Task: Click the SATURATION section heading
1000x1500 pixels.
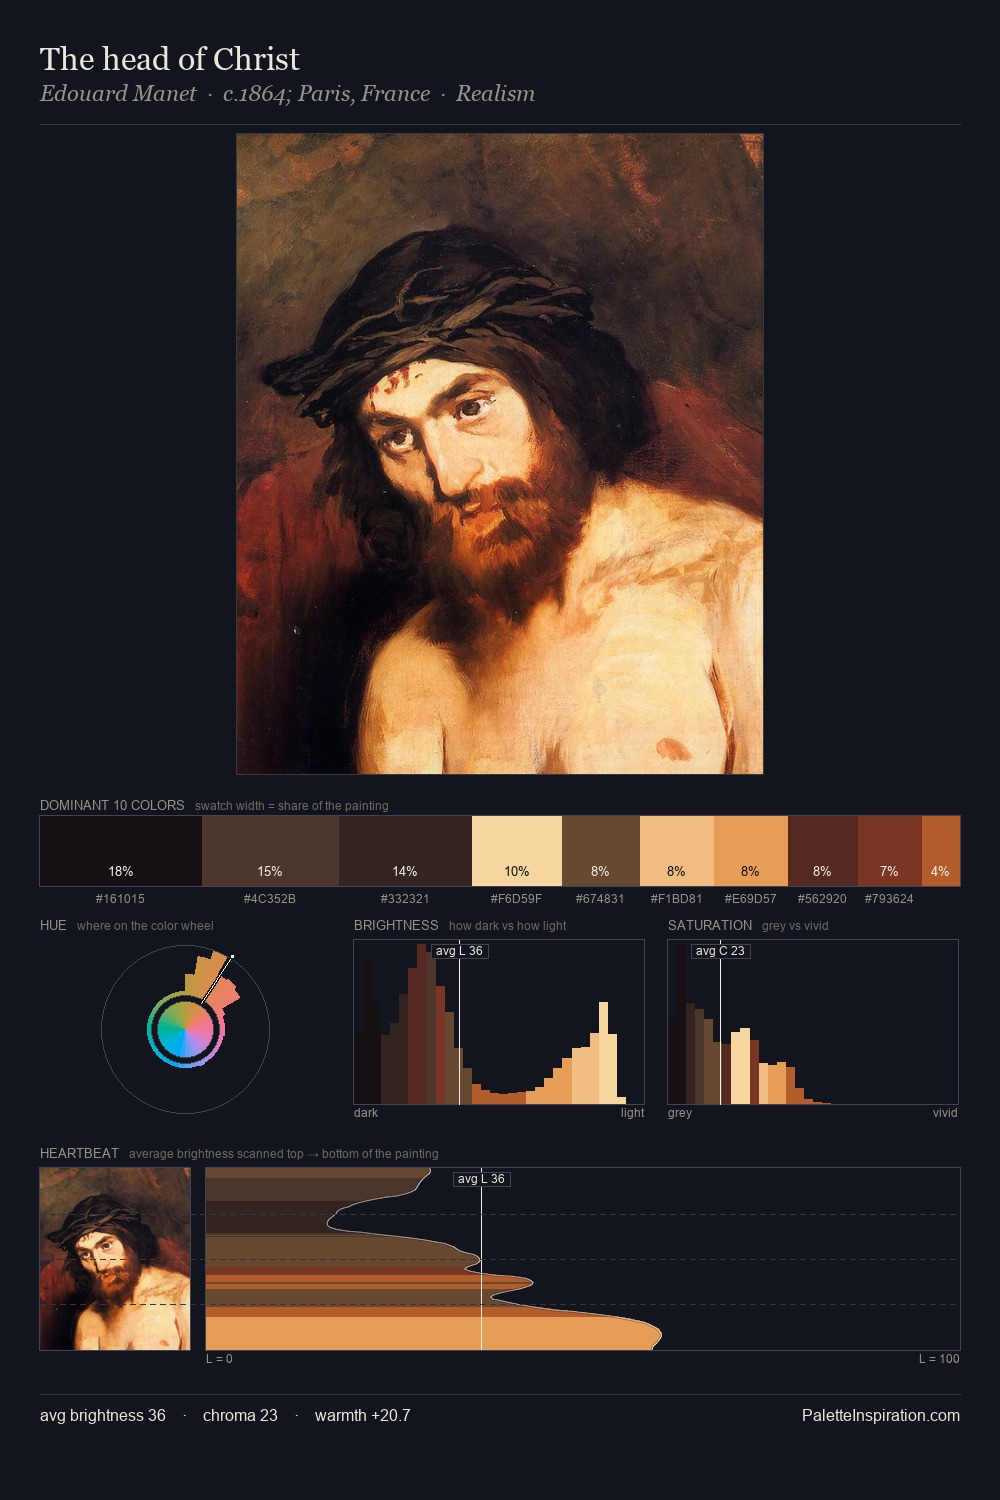Action: (x=710, y=925)
